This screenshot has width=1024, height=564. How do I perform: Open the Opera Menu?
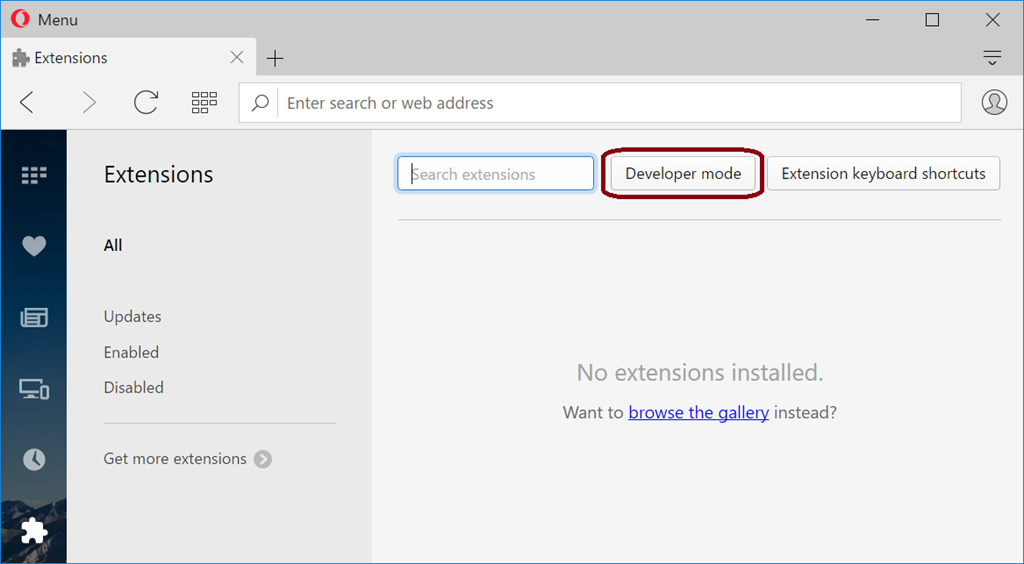point(44,20)
